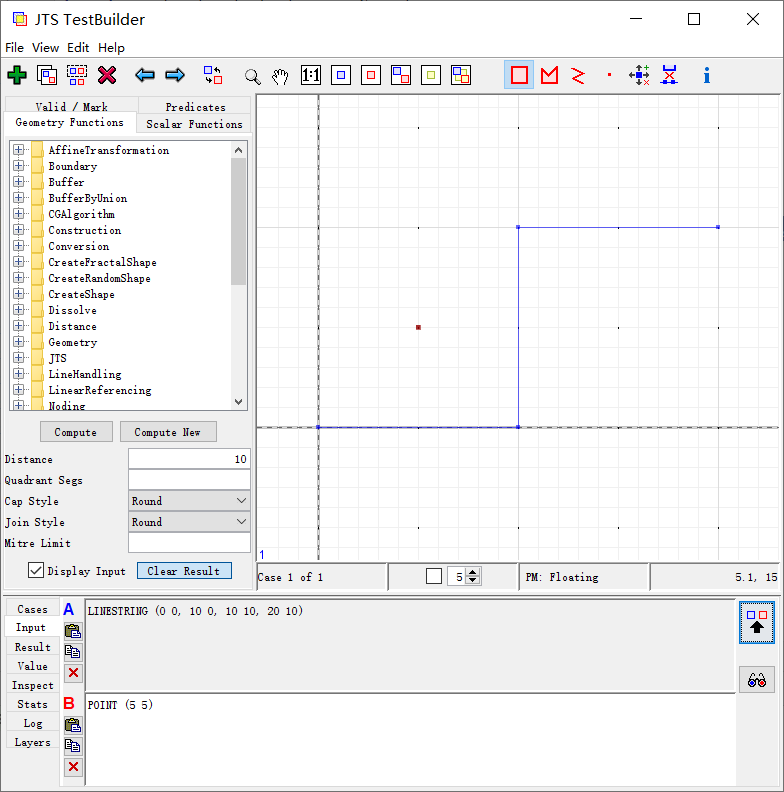The height and width of the screenshot is (792, 784).
Task: Click the geometry A WKT text area
Action: coord(410,645)
